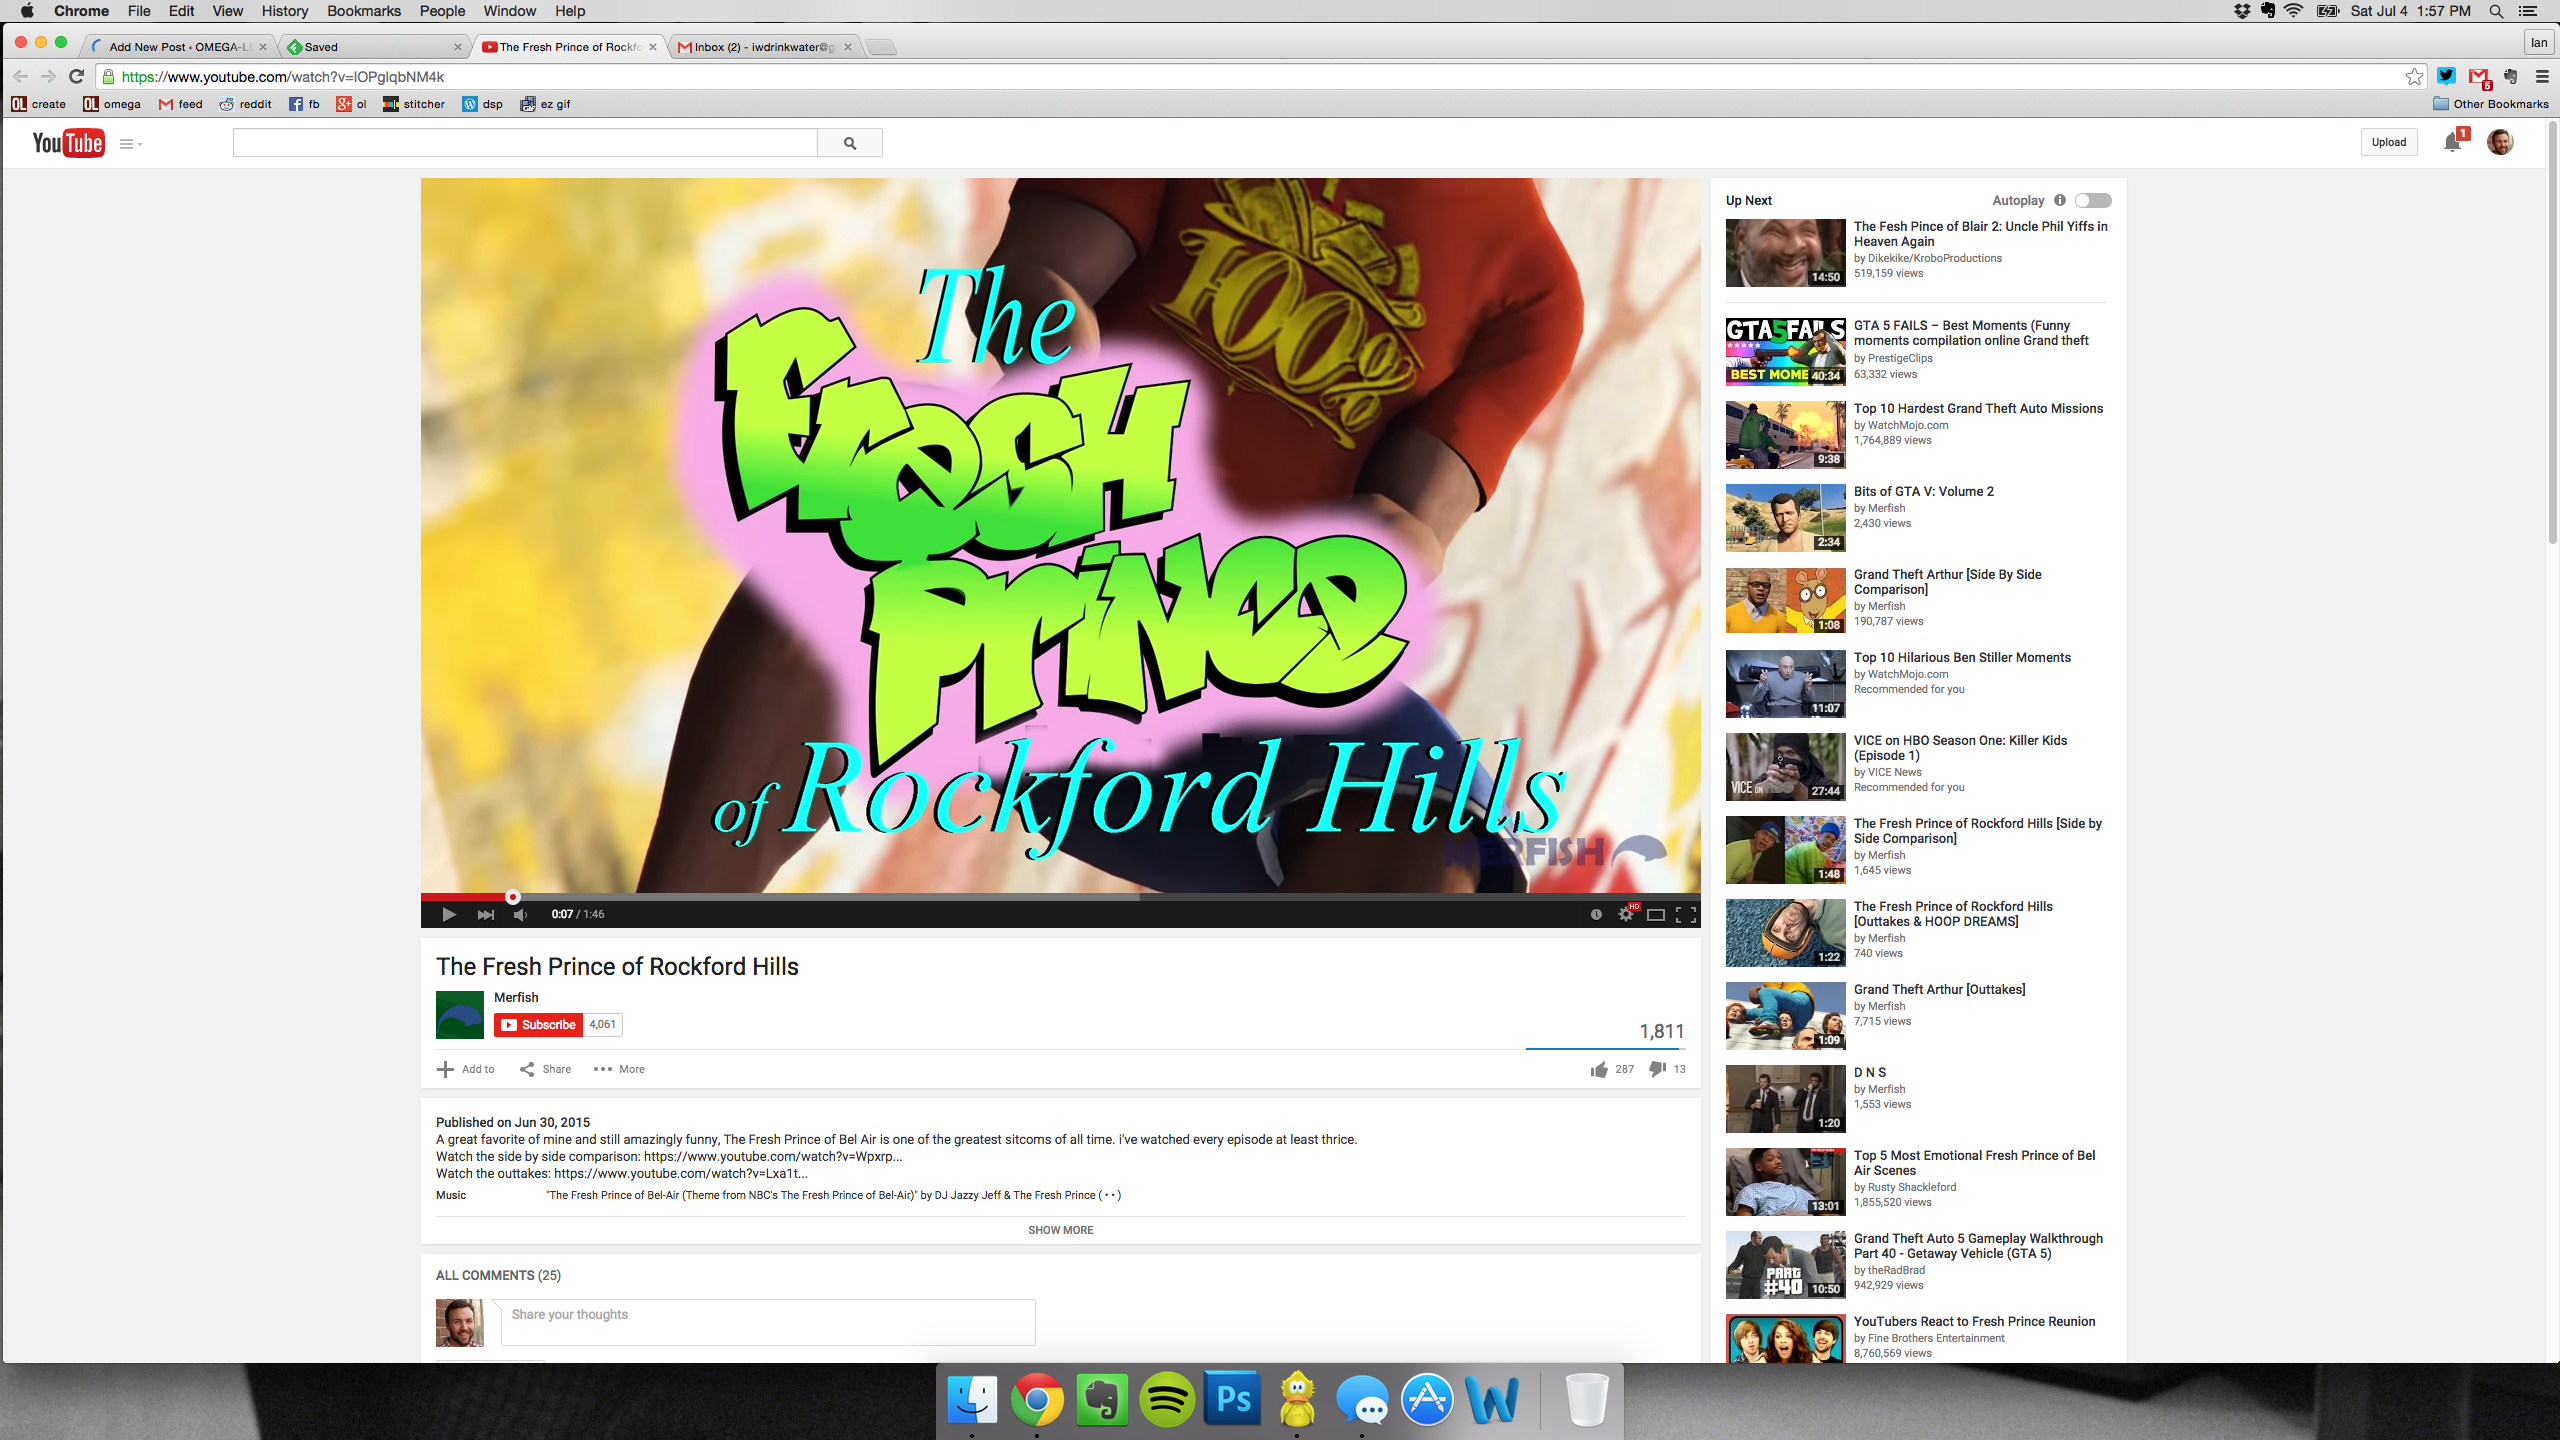Skip to next video in player controls

pyautogui.click(x=486, y=914)
